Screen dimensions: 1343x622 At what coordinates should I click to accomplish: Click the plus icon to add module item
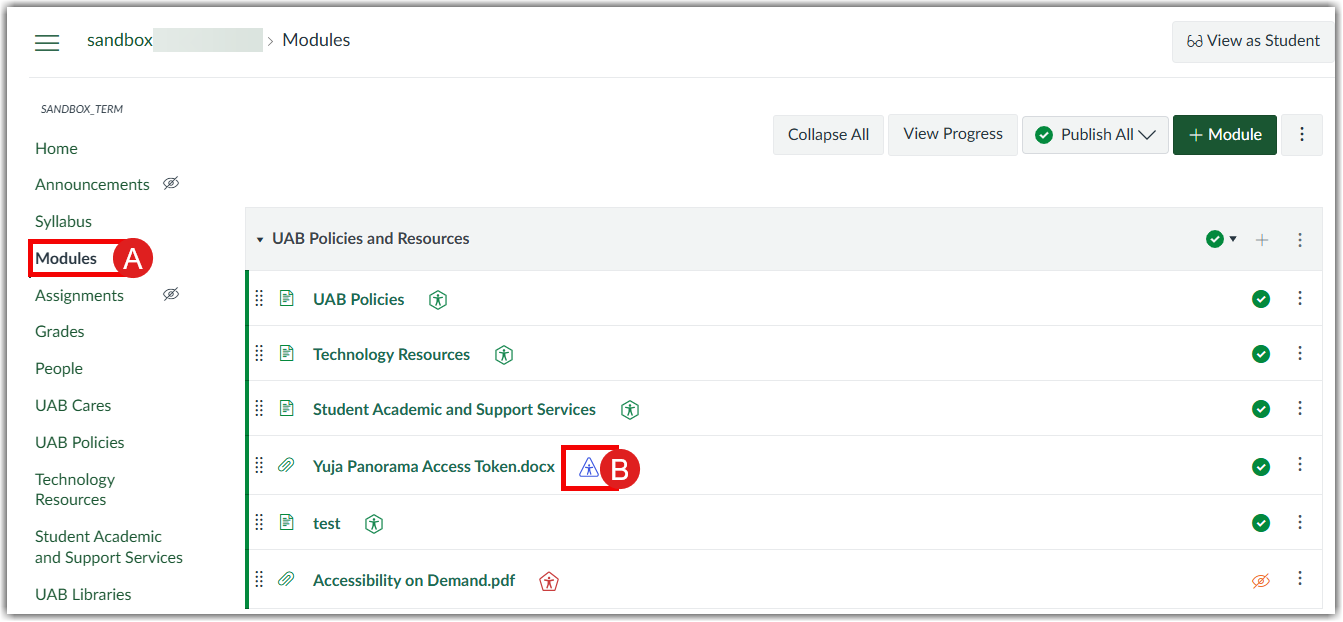pos(1262,240)
